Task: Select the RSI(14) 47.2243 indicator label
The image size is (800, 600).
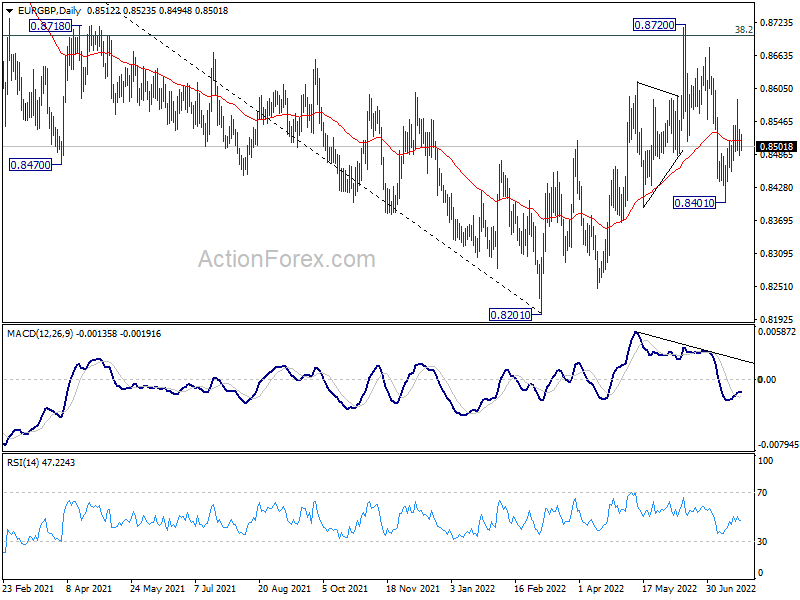Action: pos(41,462)
